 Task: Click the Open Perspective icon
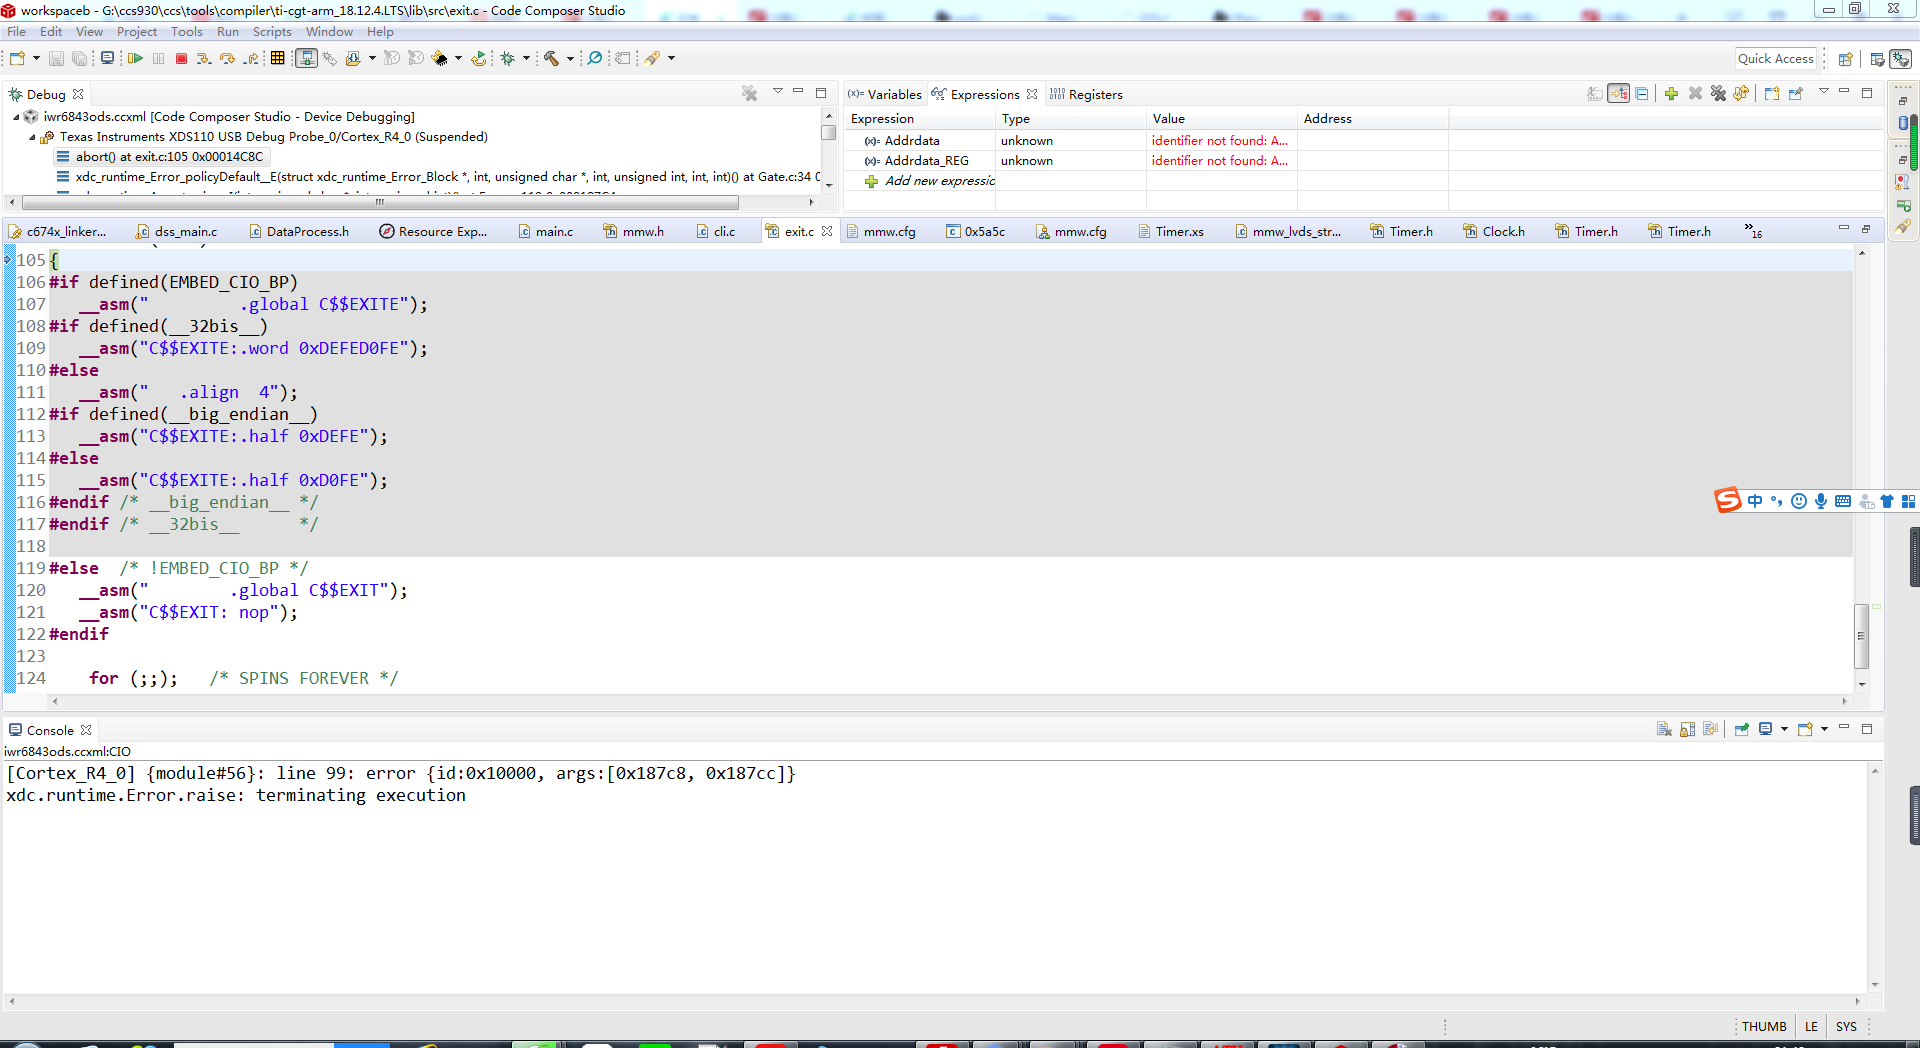[1846, 59]
